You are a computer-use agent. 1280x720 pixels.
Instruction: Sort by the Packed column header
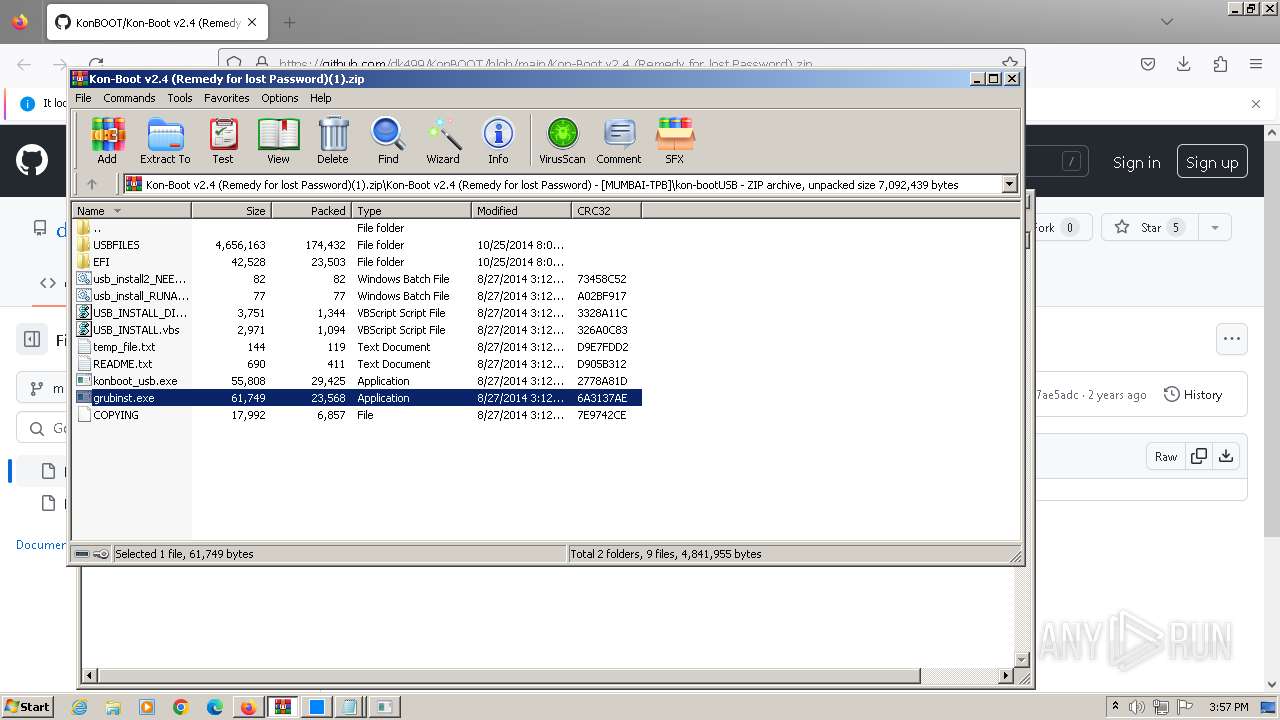click(x=311, y=210)
